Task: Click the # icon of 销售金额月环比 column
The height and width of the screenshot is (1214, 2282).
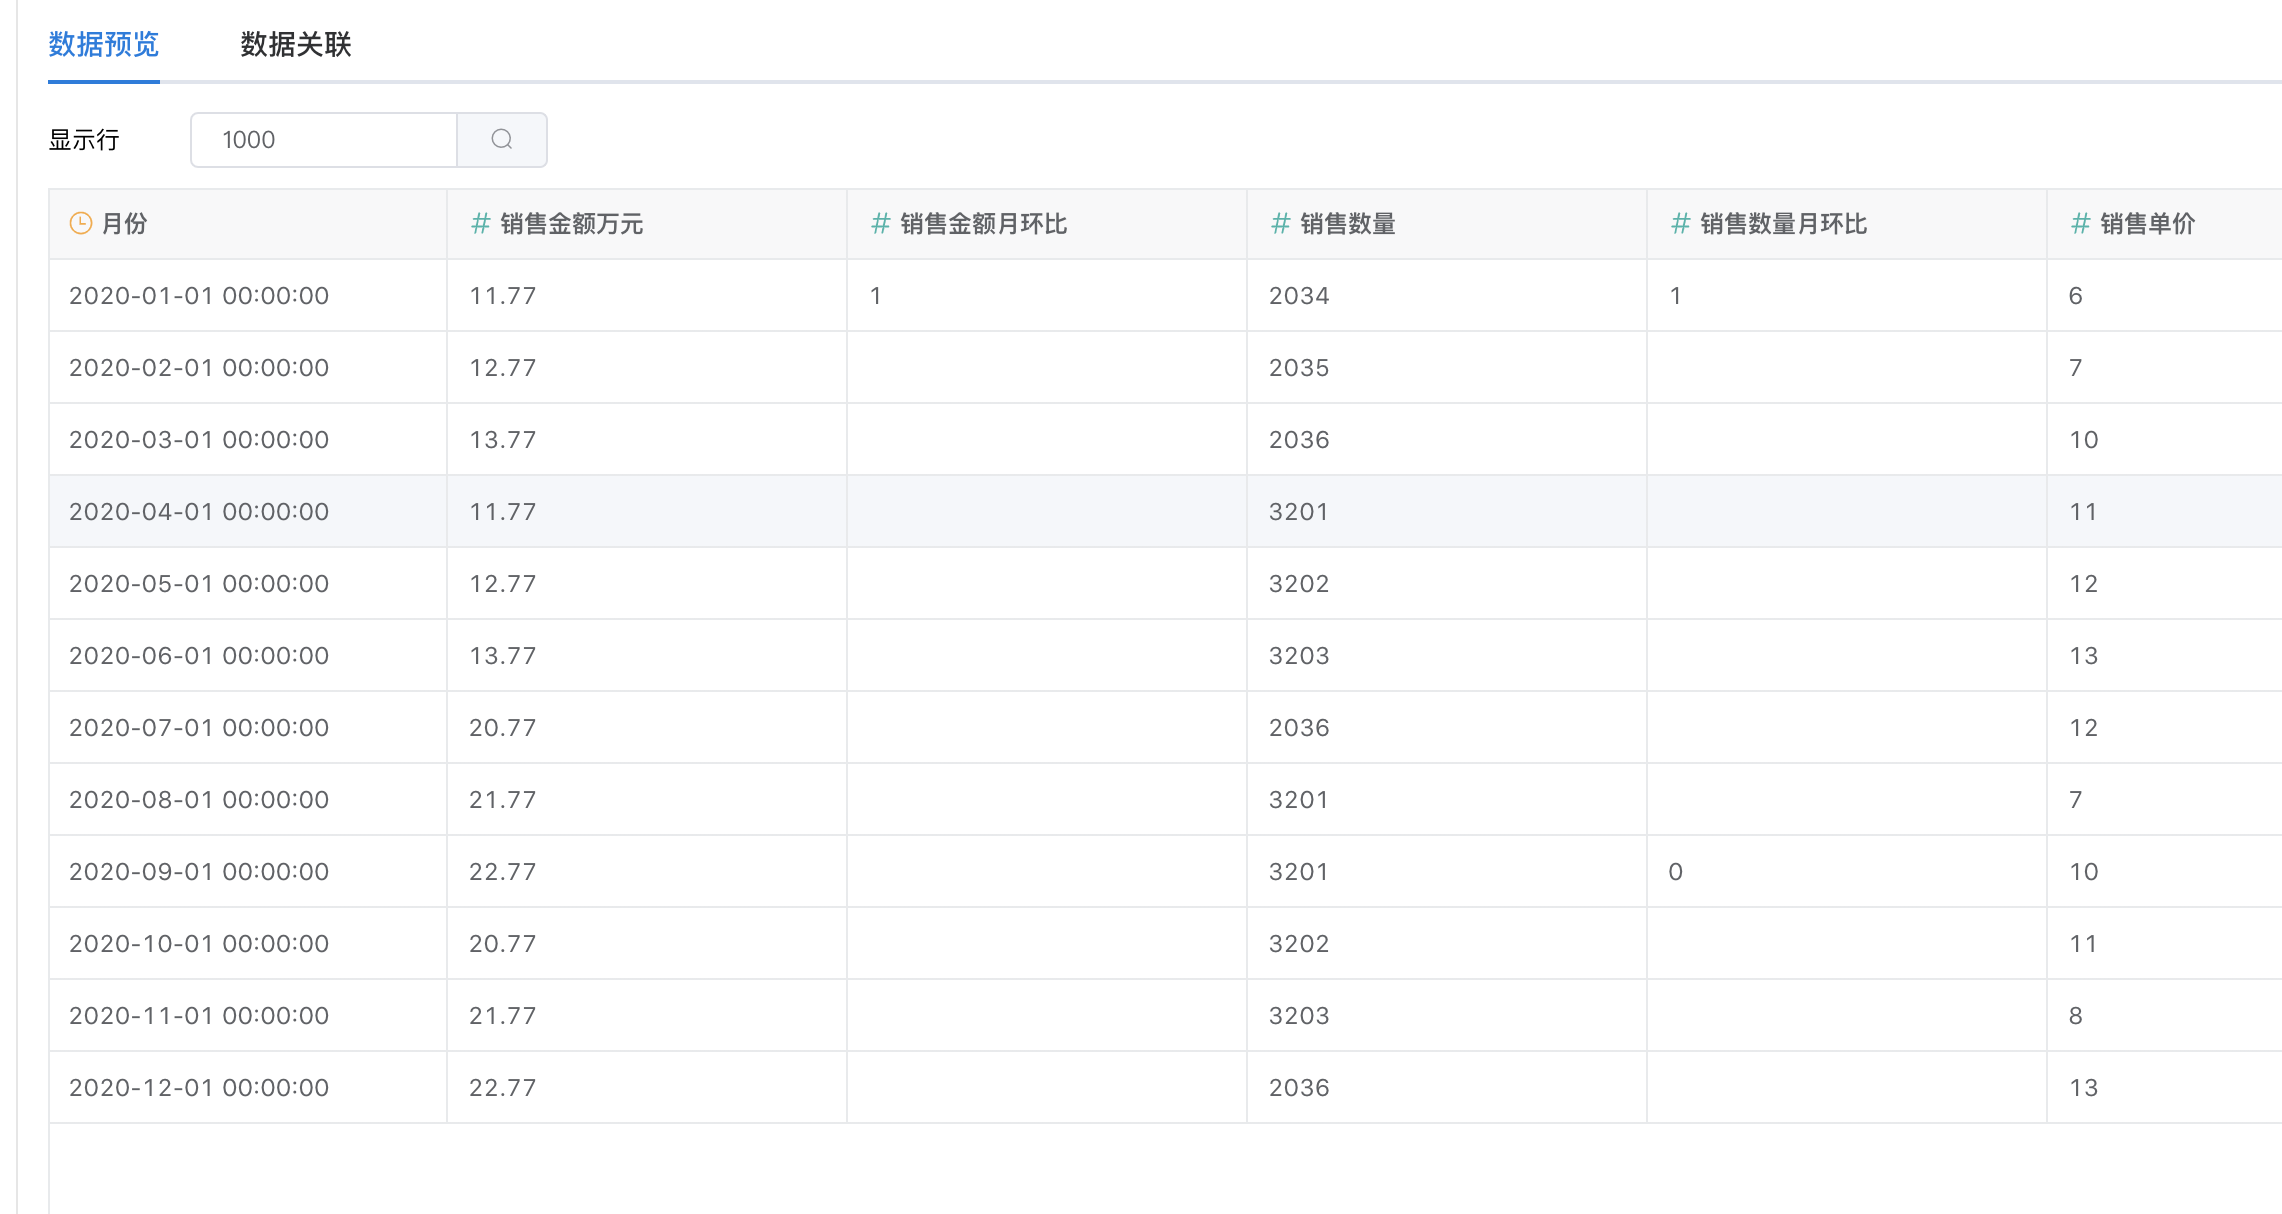Action: coord(880,223)
